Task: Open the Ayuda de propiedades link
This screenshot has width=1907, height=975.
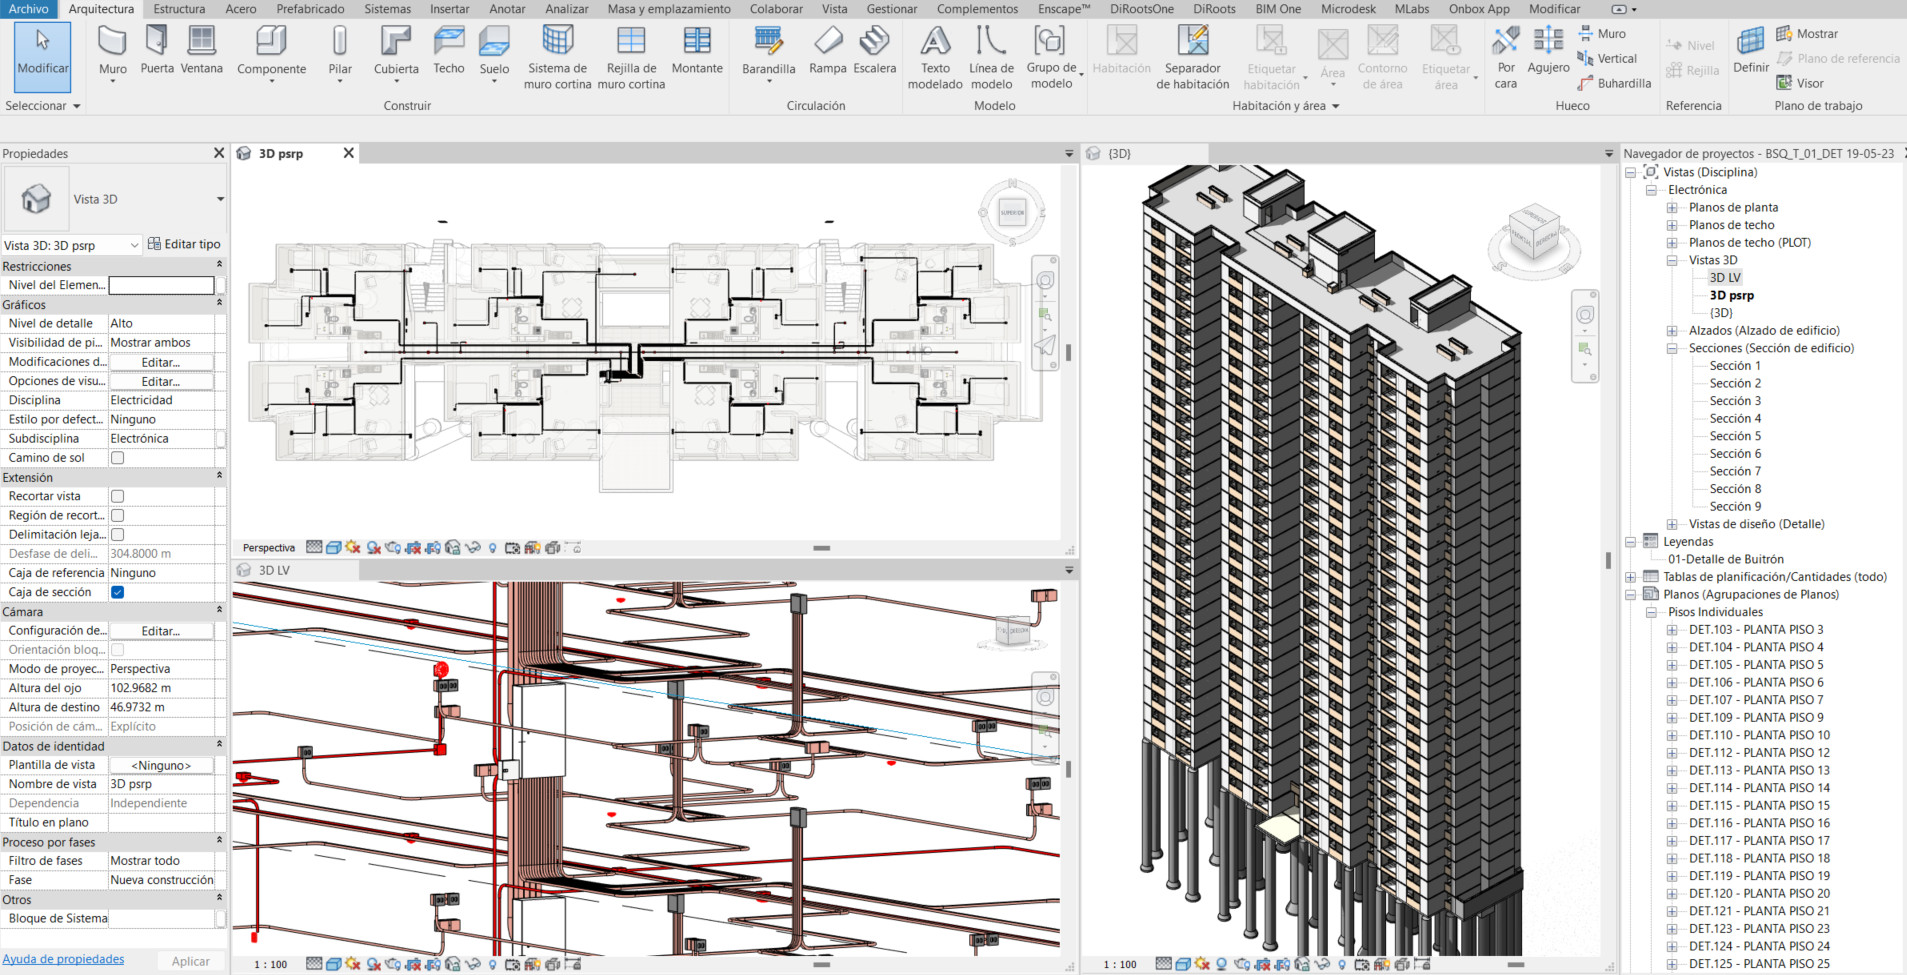Action: [63, 959]
